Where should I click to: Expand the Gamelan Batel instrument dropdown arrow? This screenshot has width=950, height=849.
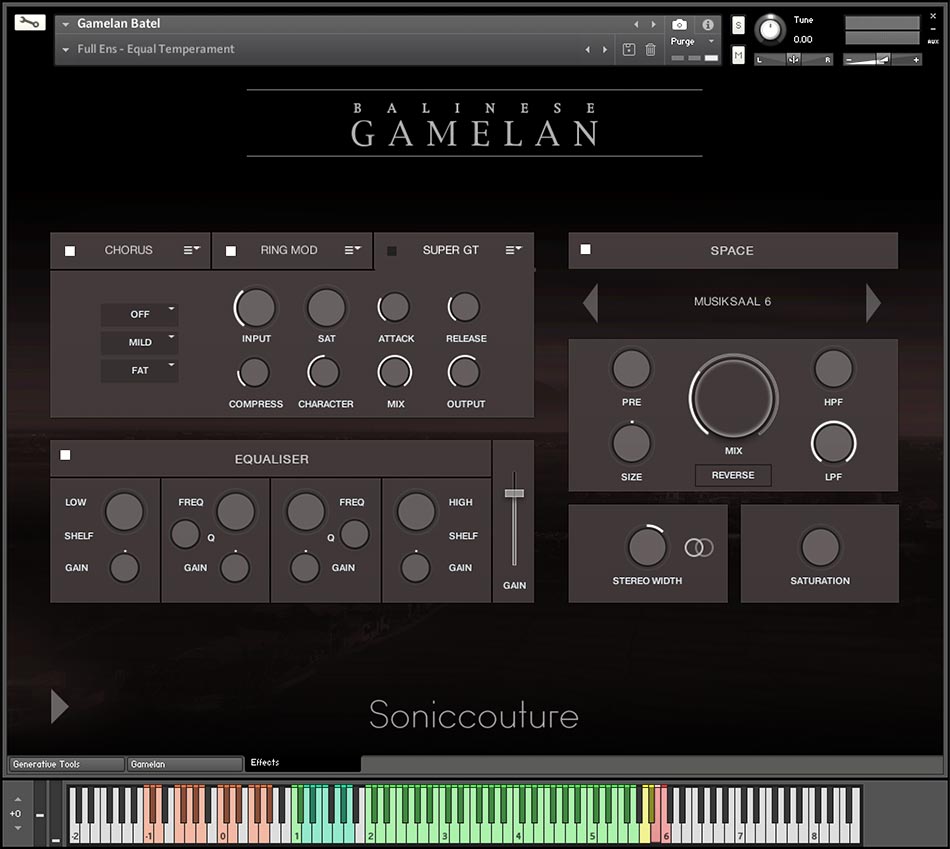(x=65, y=24)
